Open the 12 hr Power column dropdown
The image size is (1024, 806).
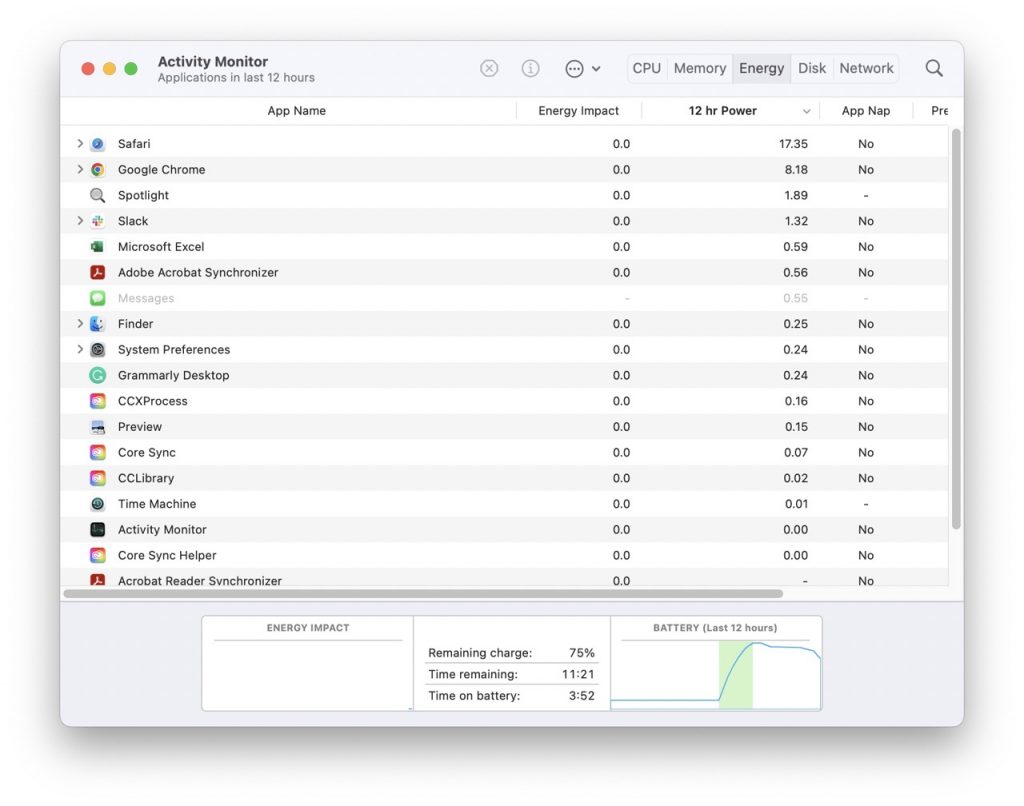tap(806, 110)
